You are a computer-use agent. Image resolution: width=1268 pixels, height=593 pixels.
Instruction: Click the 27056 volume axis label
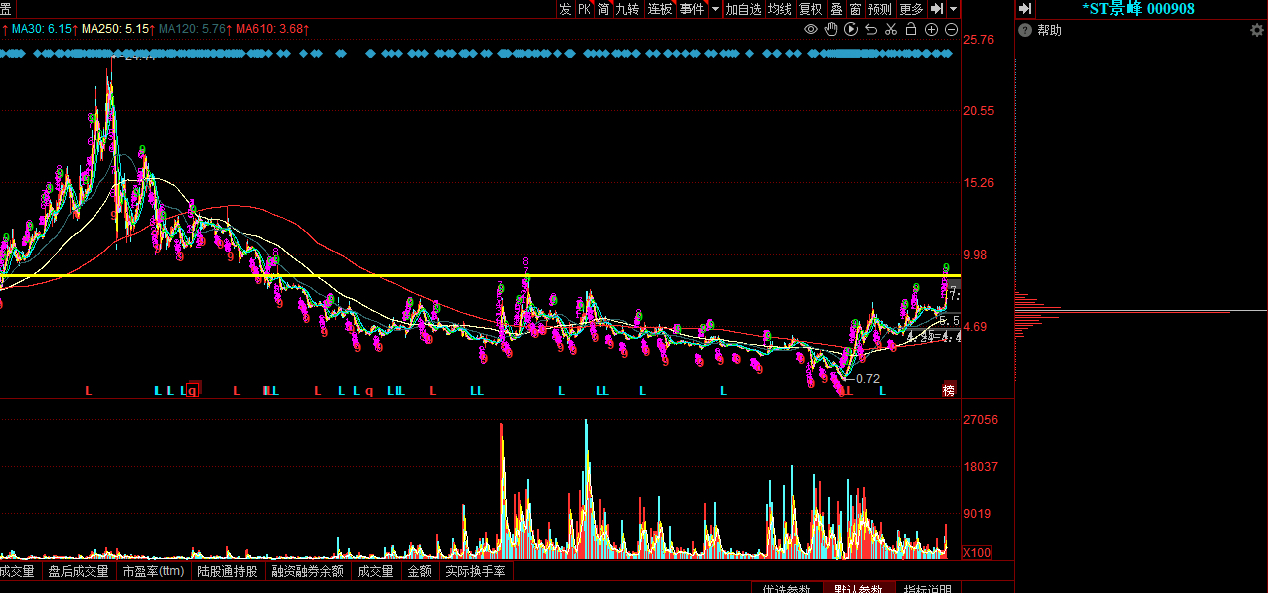point(981,420)
